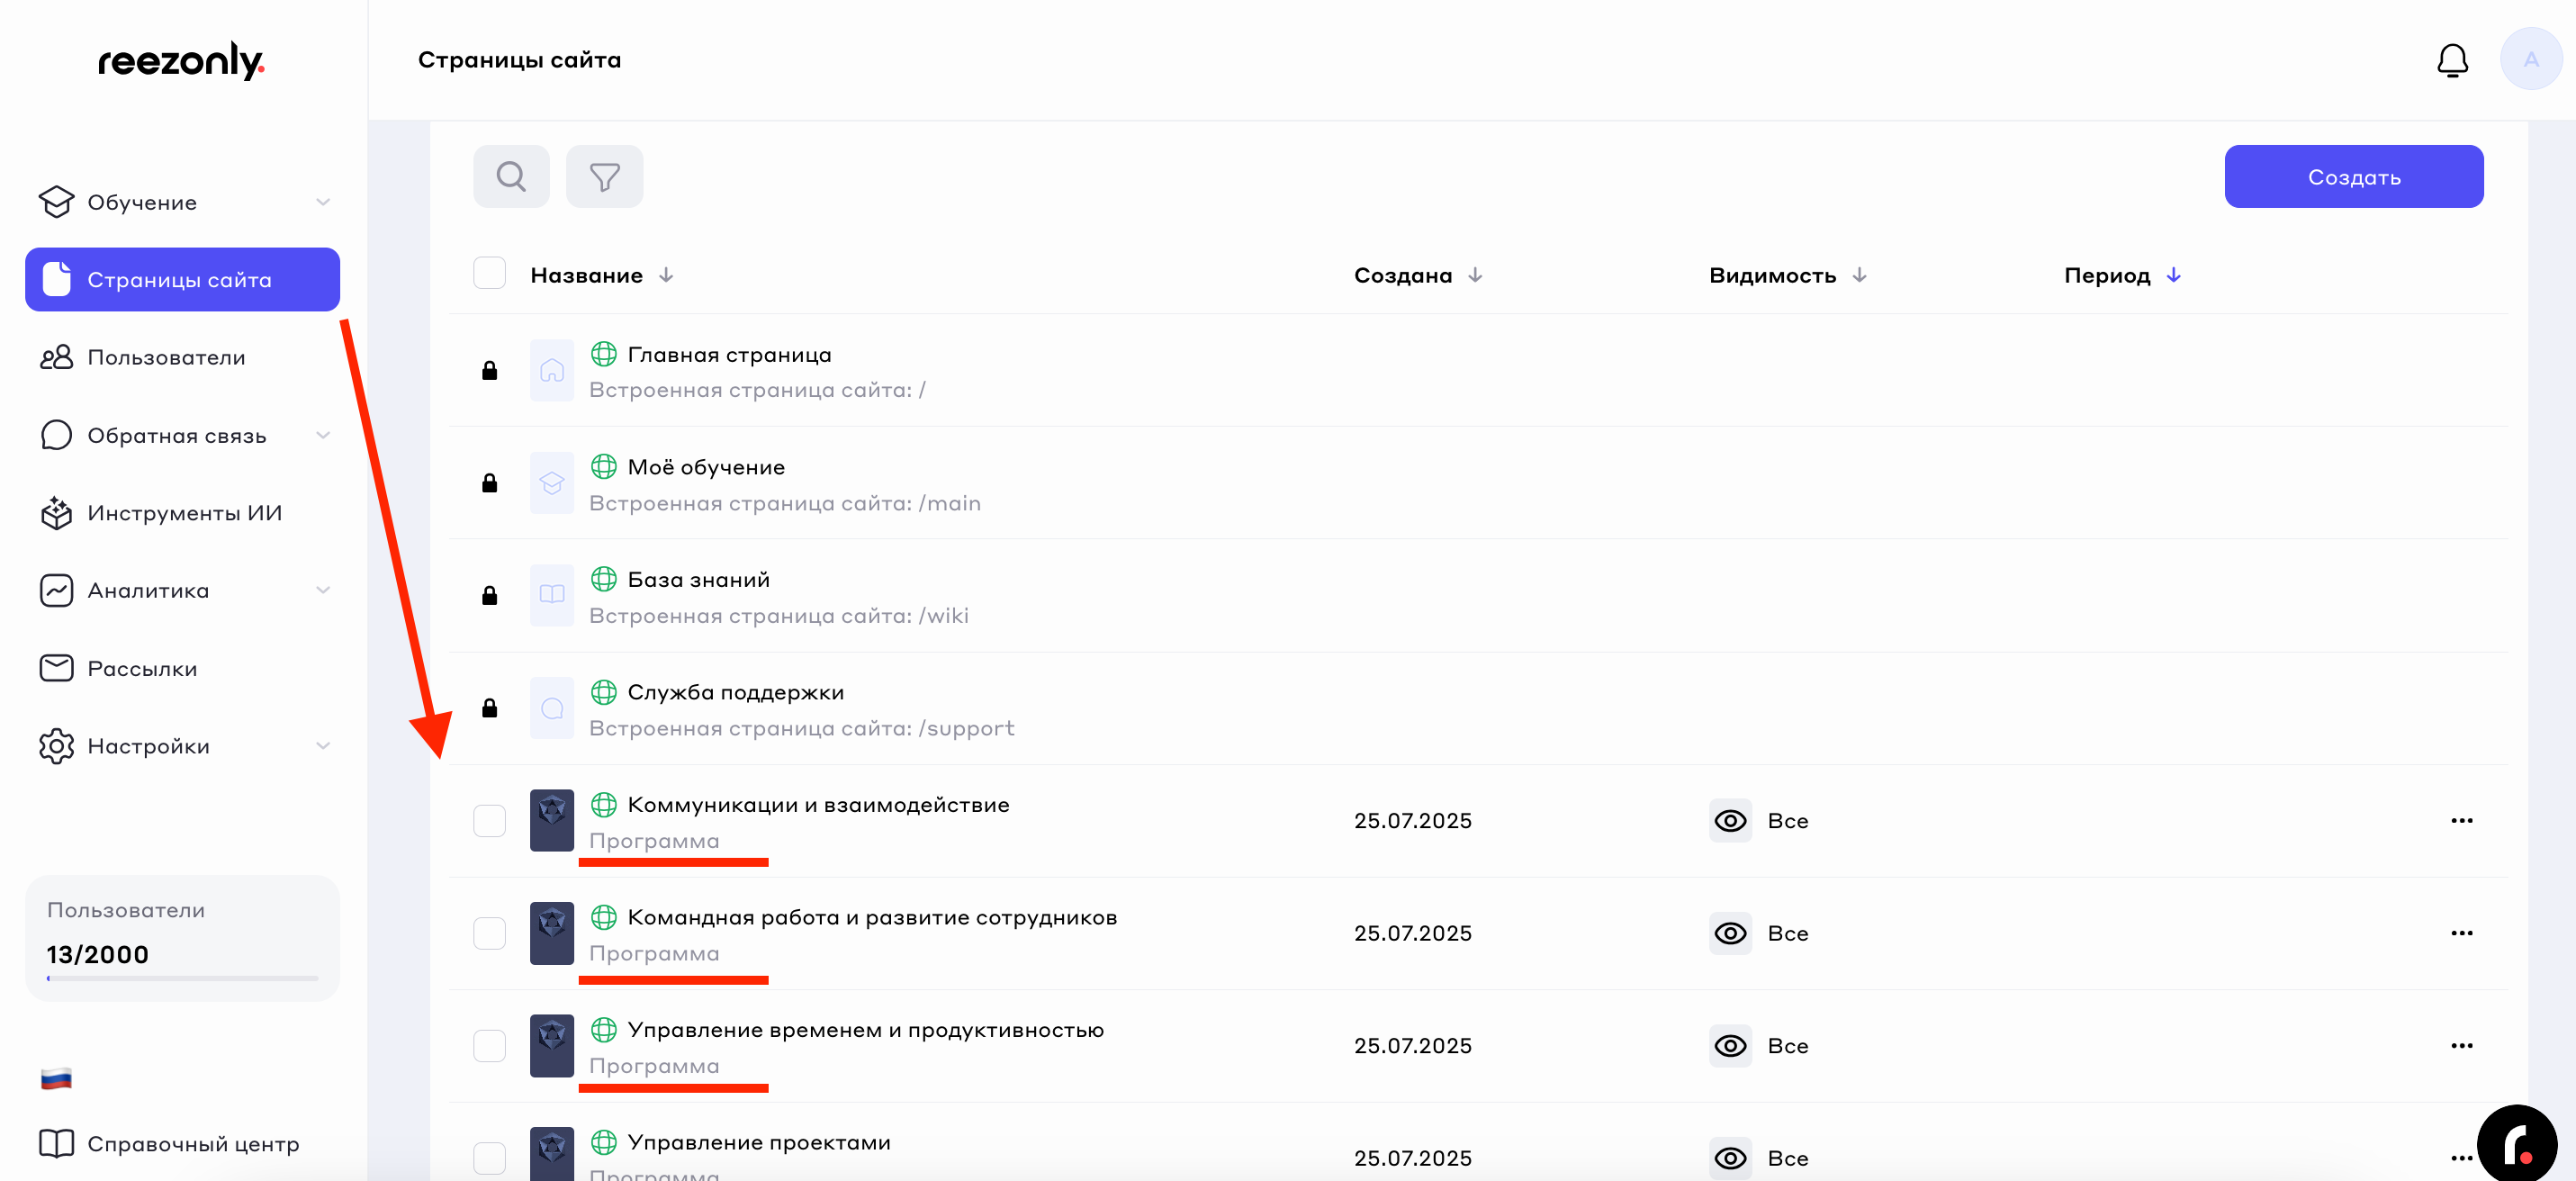Open the filter funnel icon
The width and height of the screenshot is (2576, 1181).
(x=604, y=177)
